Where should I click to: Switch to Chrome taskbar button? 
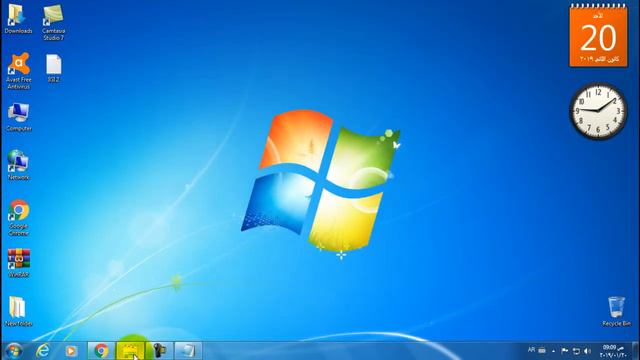pos(101,351)
